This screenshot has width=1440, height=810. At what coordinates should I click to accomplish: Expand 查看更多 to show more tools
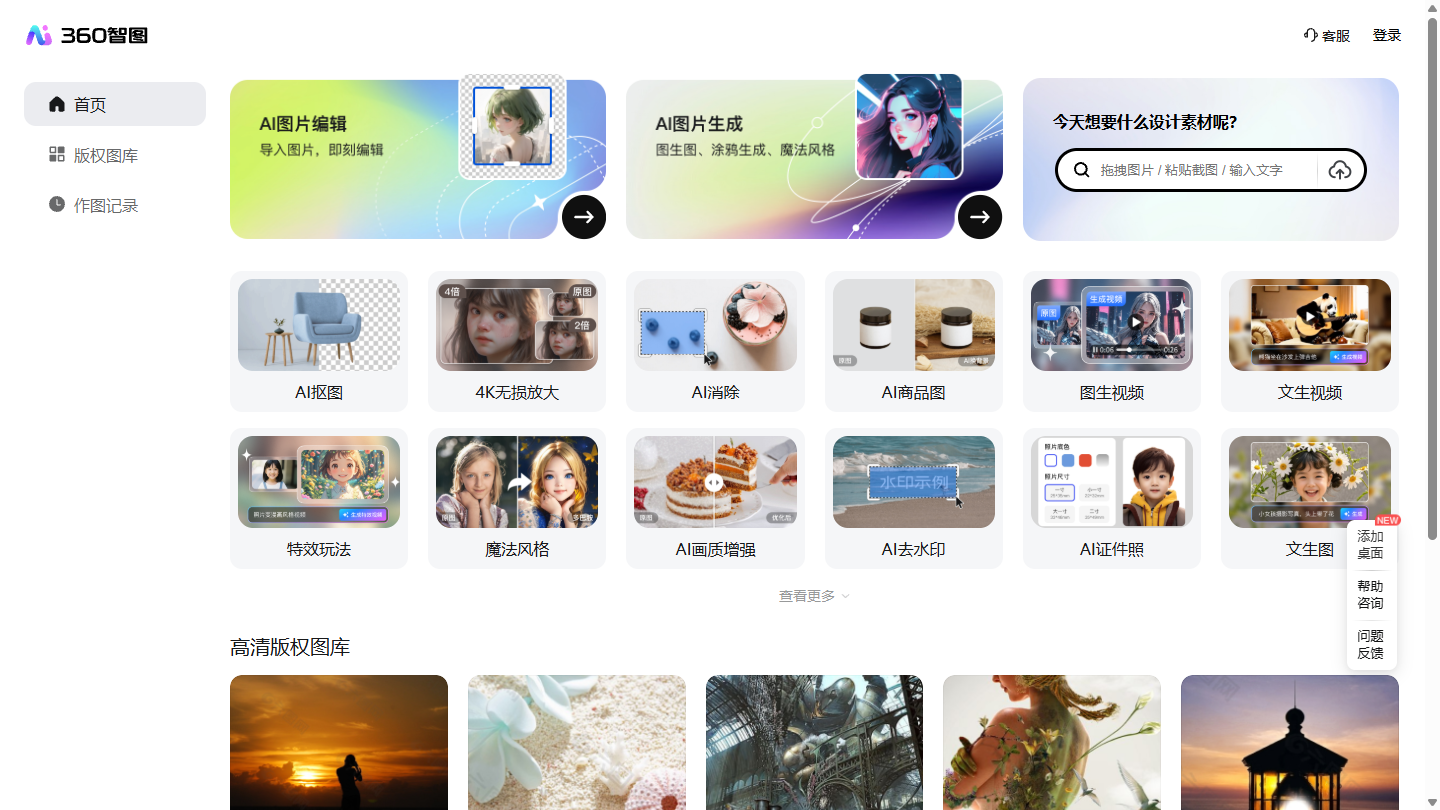tap(814, 596)
